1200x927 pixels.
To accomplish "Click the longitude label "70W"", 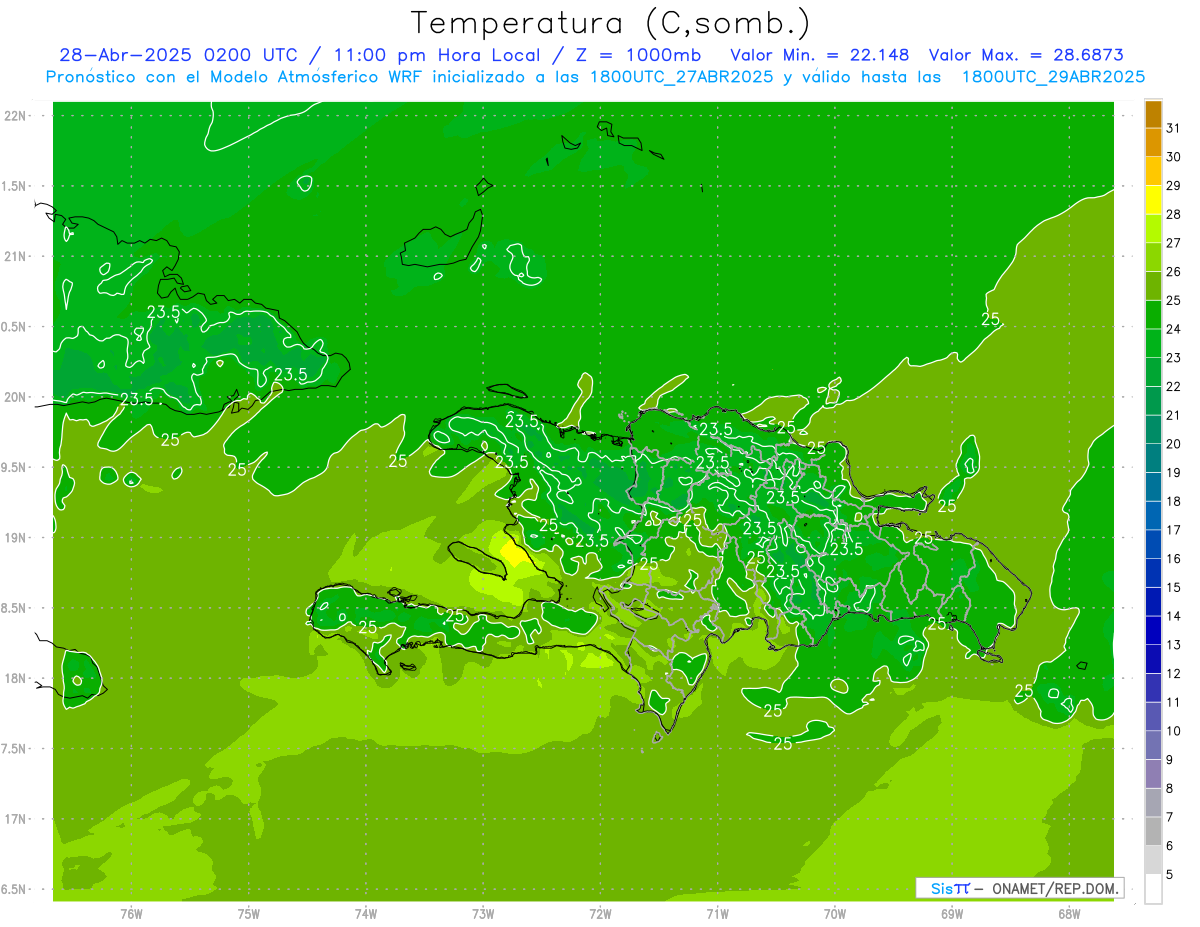I will point(835,913).
